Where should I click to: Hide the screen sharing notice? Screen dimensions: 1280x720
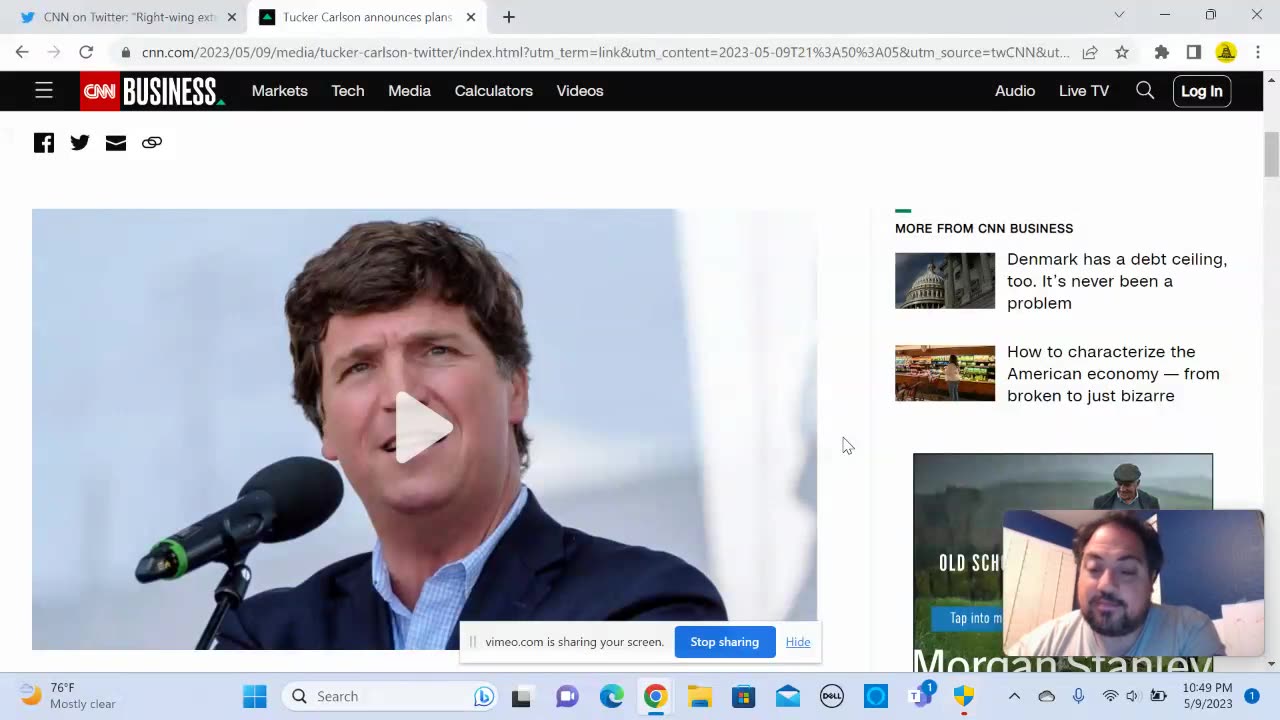point(798,642)
